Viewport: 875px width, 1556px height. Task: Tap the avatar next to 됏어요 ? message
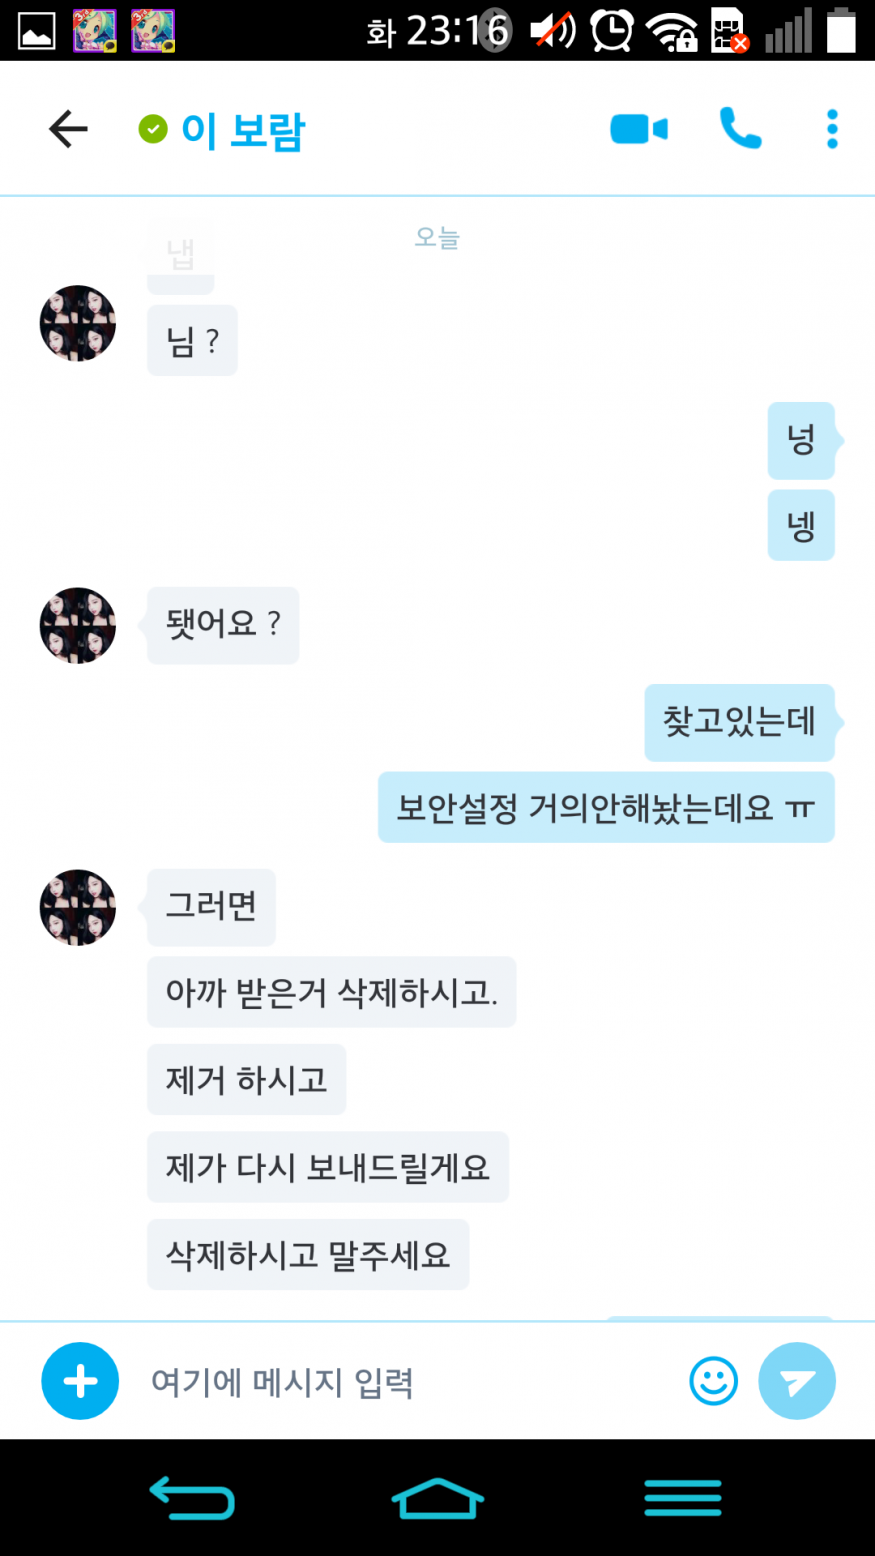pyautogui.click(x=78, y=625)
